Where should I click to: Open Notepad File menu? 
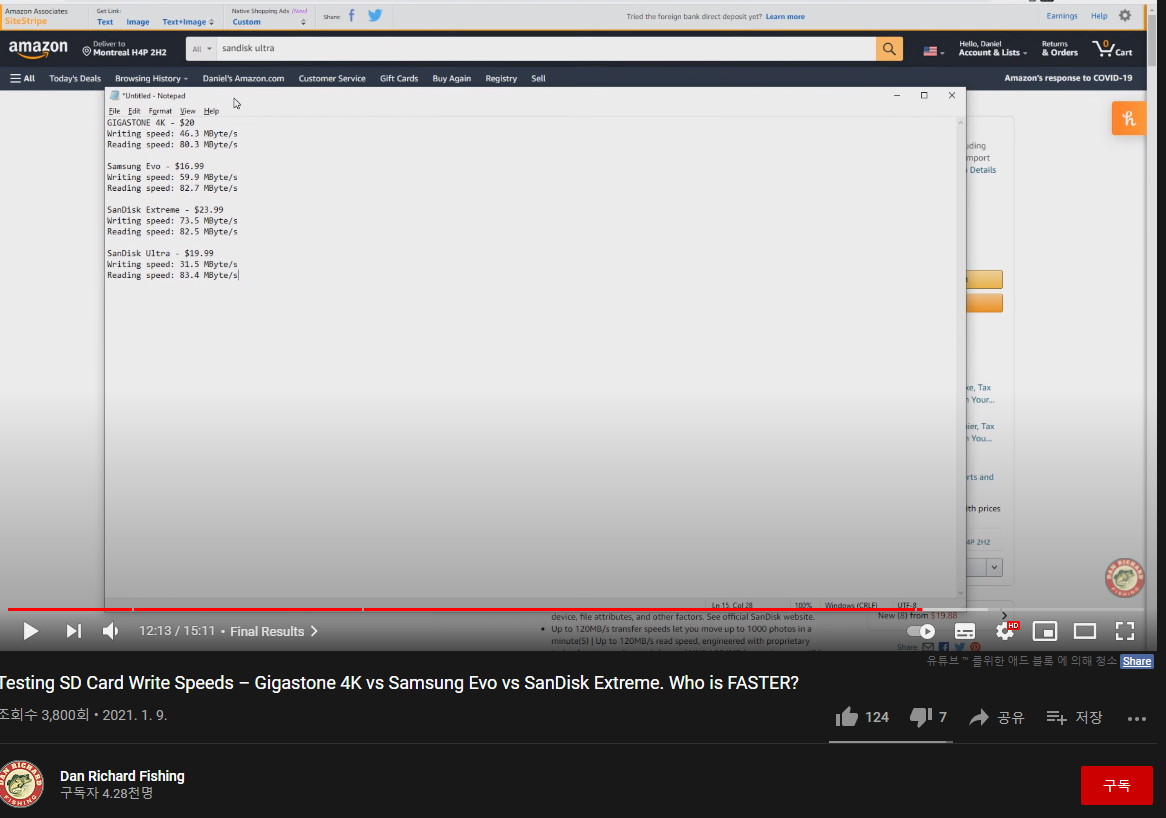coord(114,111)
